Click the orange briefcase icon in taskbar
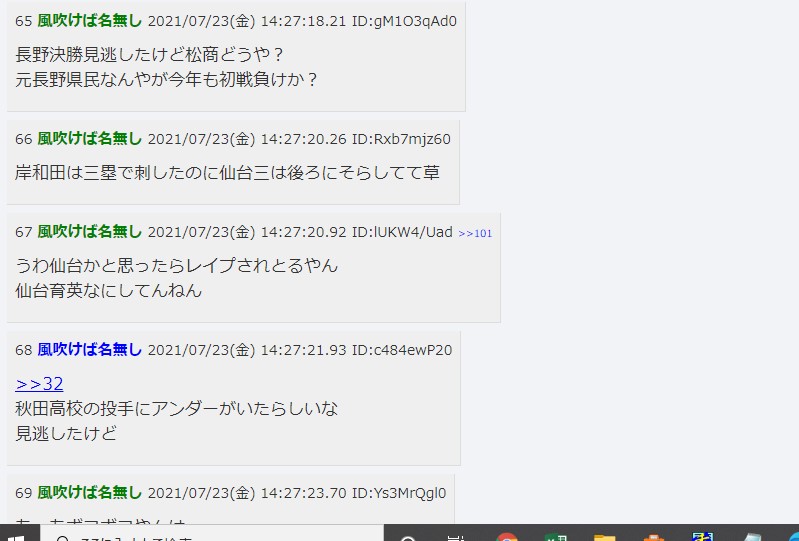The image size is (799, 541). pos(654,537)
